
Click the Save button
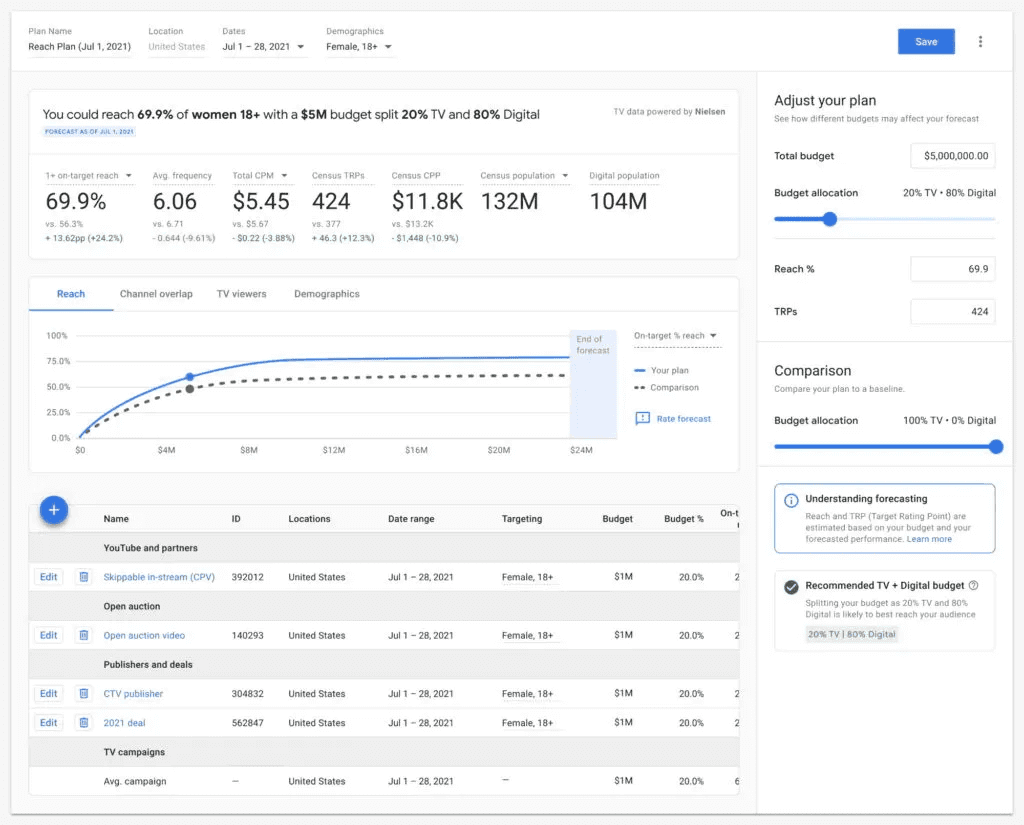(926, 41)
